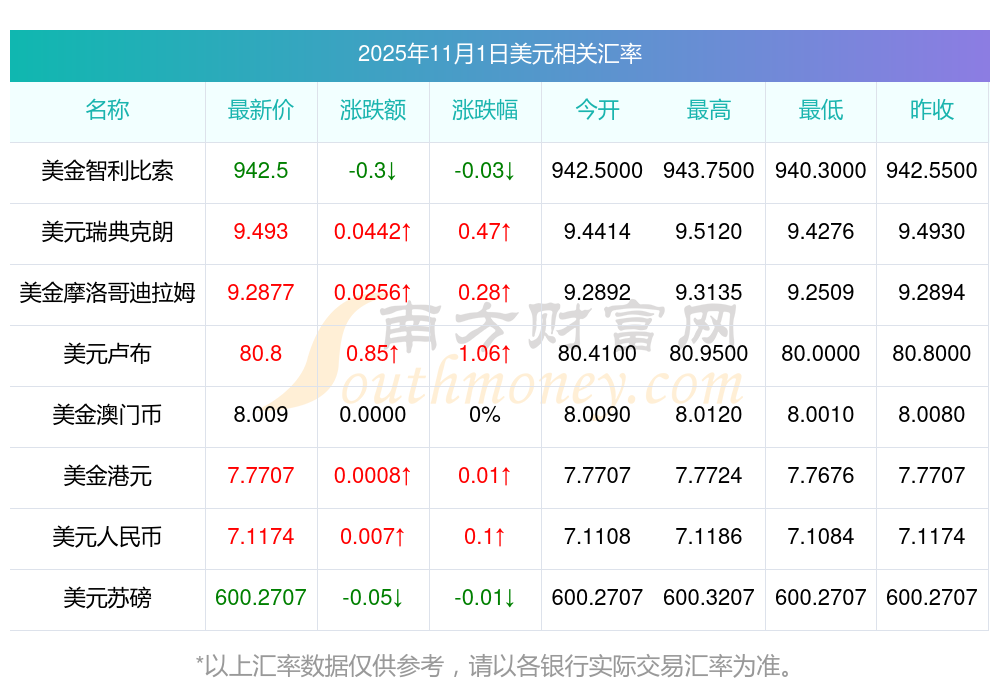The width and height of the screenshot is (1000, 697).
Task: Select the 美元瑞典克朗 currency pair
Action: [x=107, y=232]
